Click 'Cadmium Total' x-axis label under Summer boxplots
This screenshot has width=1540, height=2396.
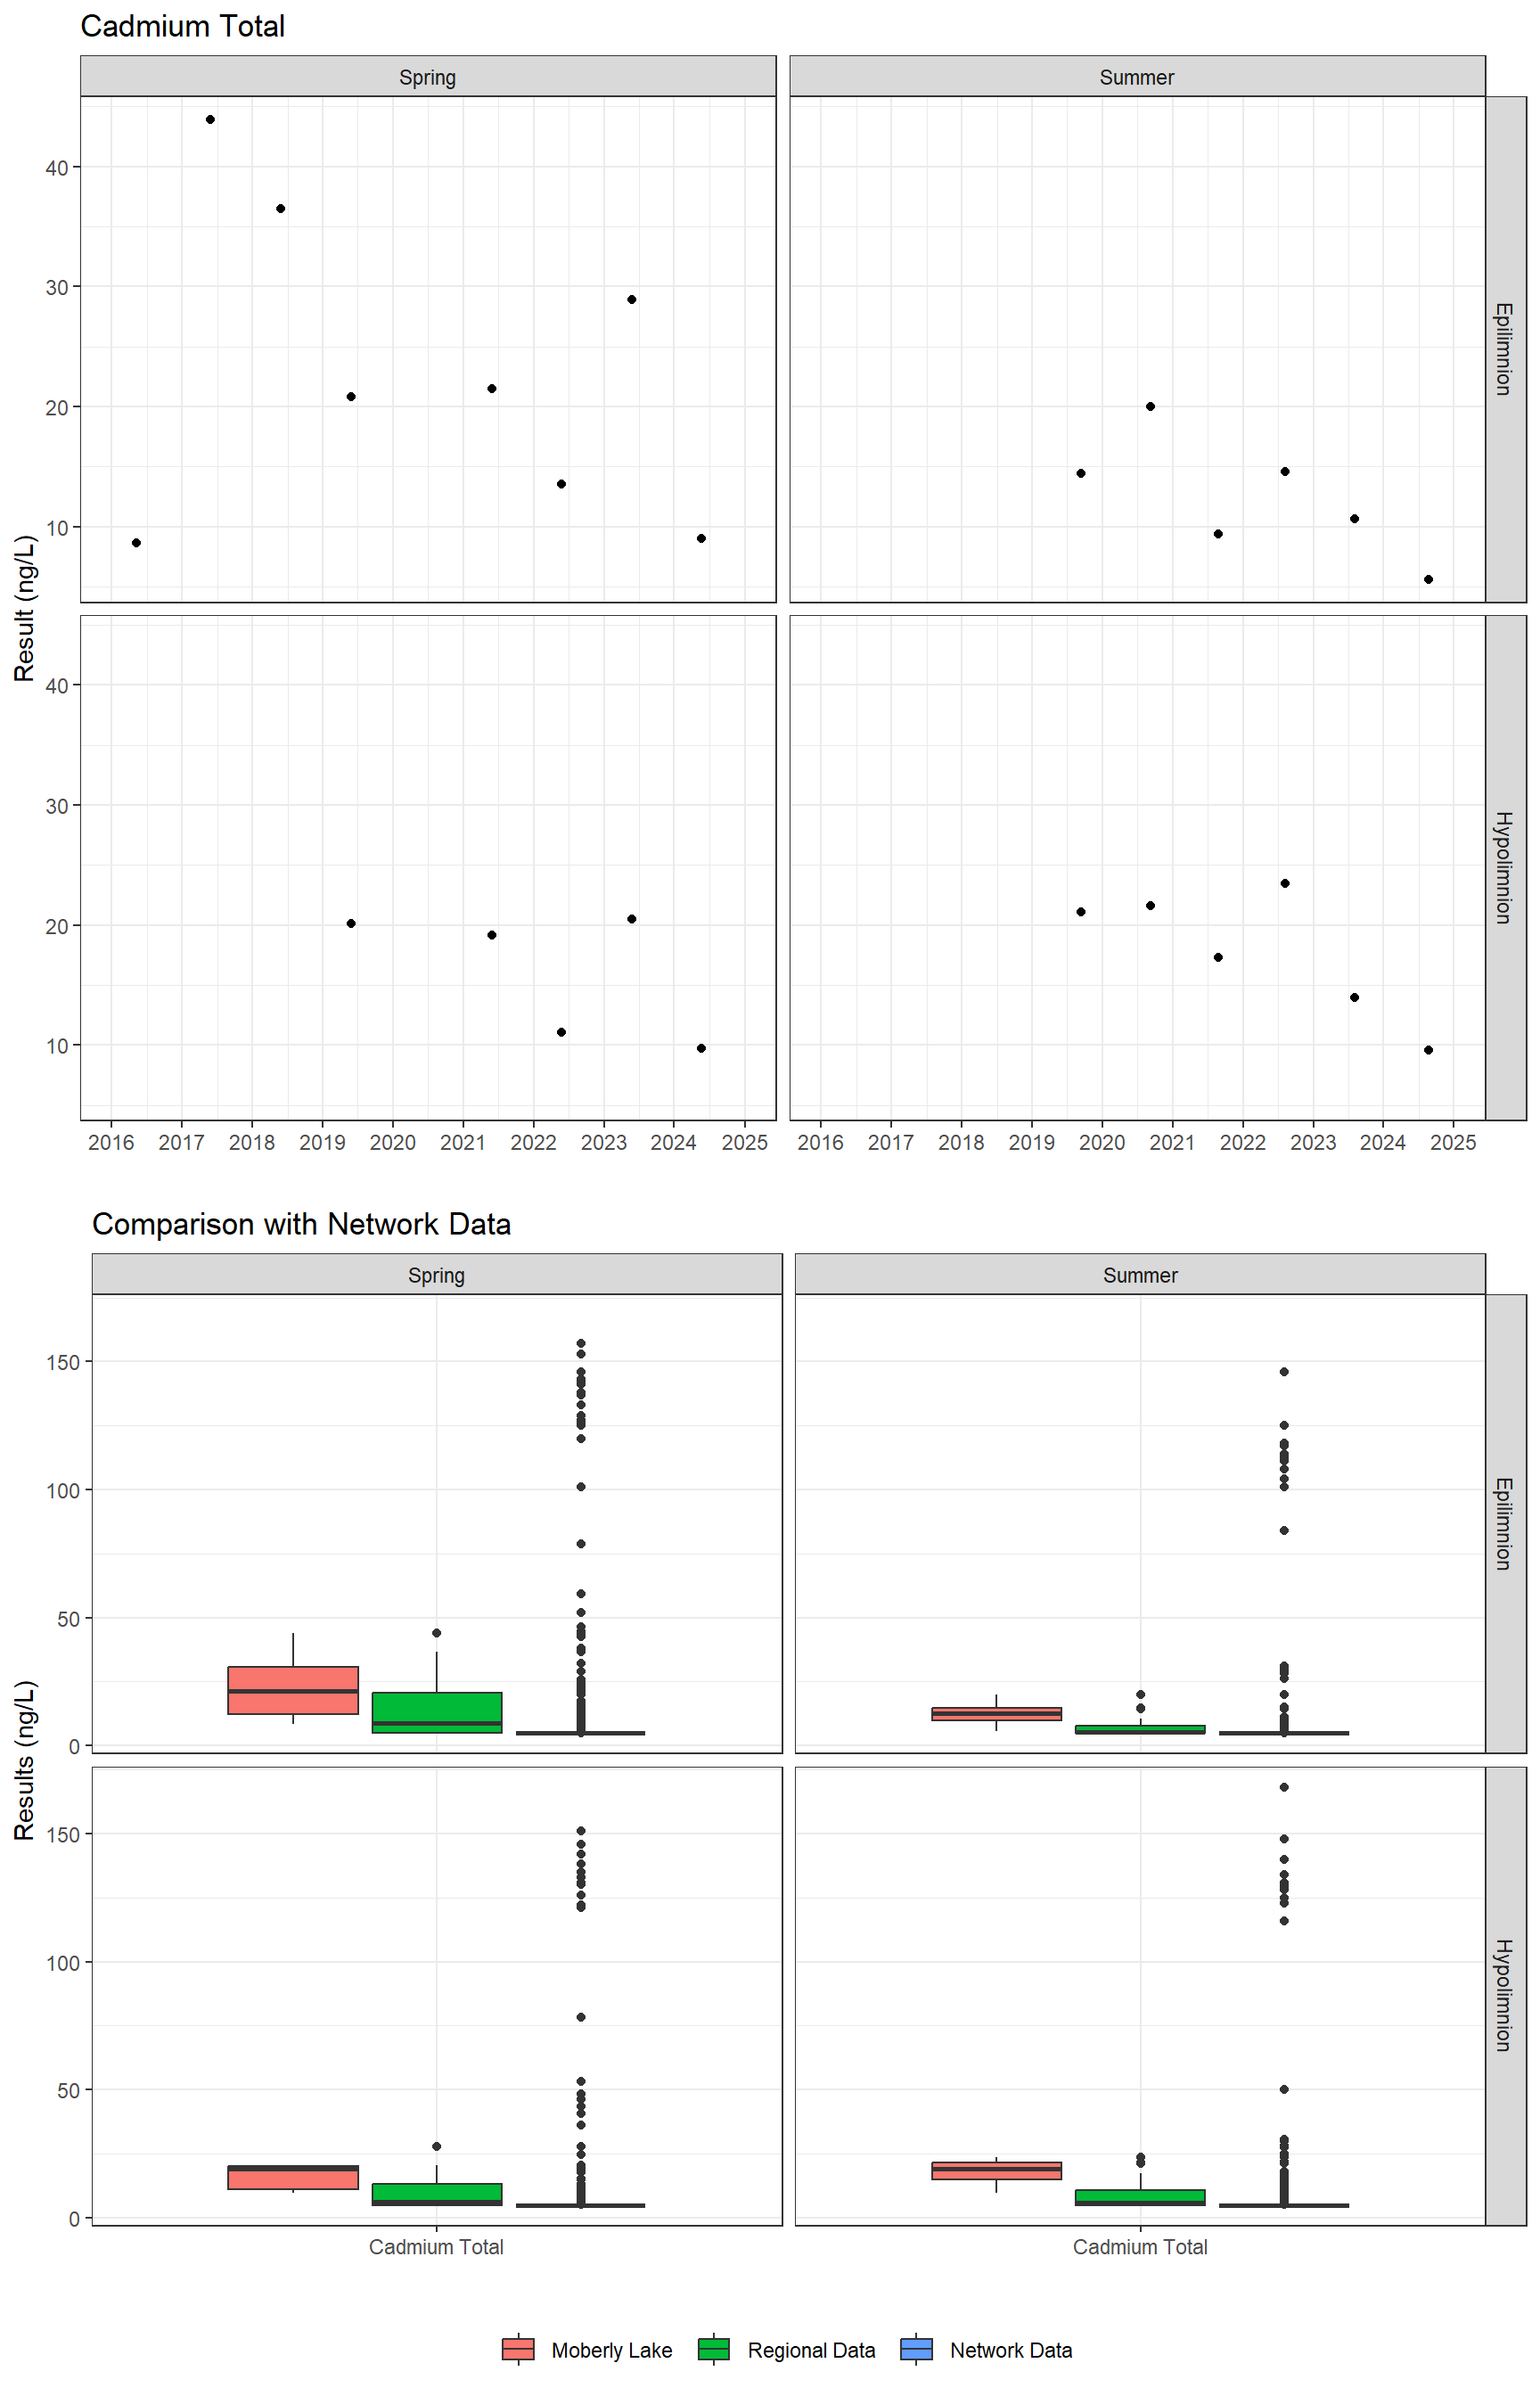[1140, 2247]
